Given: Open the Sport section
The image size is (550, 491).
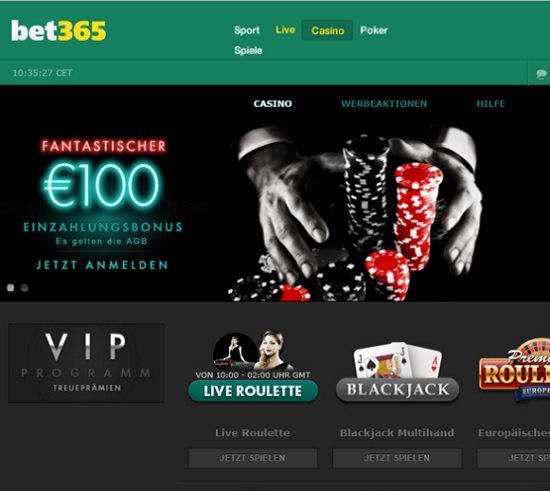Looking at the screenshot, I should [247, 30].
